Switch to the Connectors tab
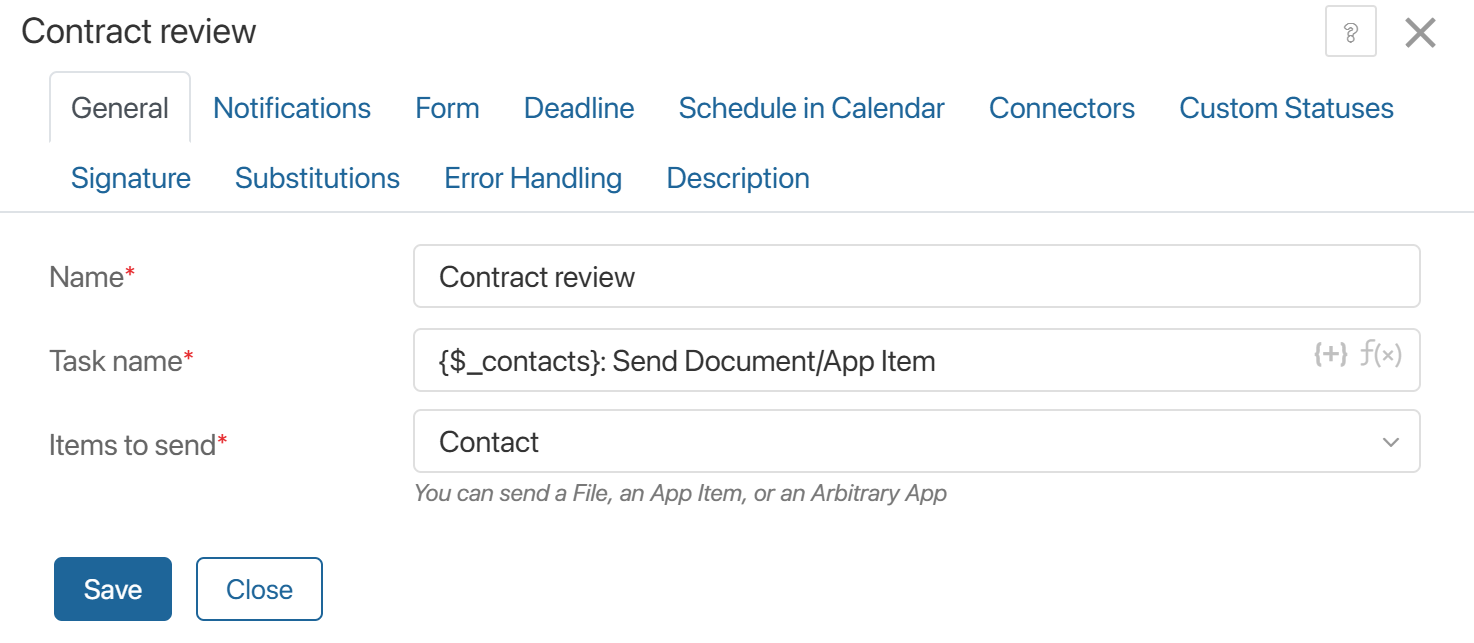 point(1062,108)
